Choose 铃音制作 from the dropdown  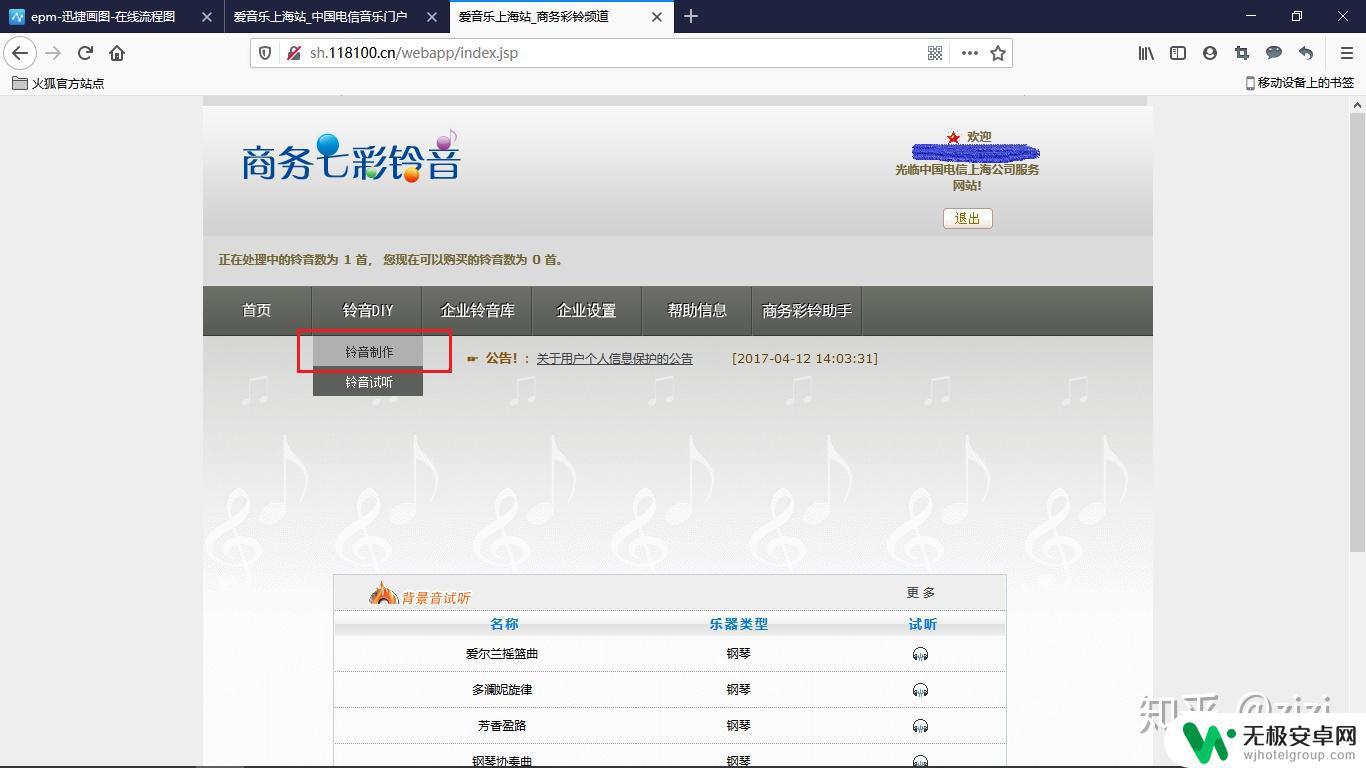point(369,352)
